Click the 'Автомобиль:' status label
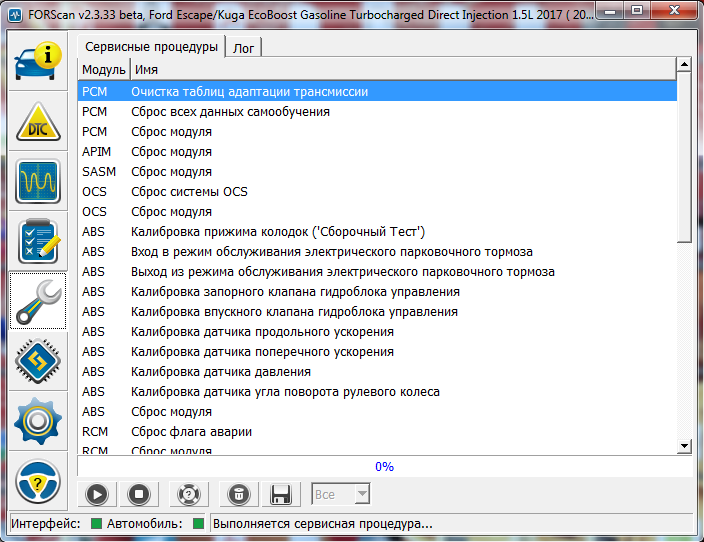Screen dimensions: 704x542 (x=145, y=524)
